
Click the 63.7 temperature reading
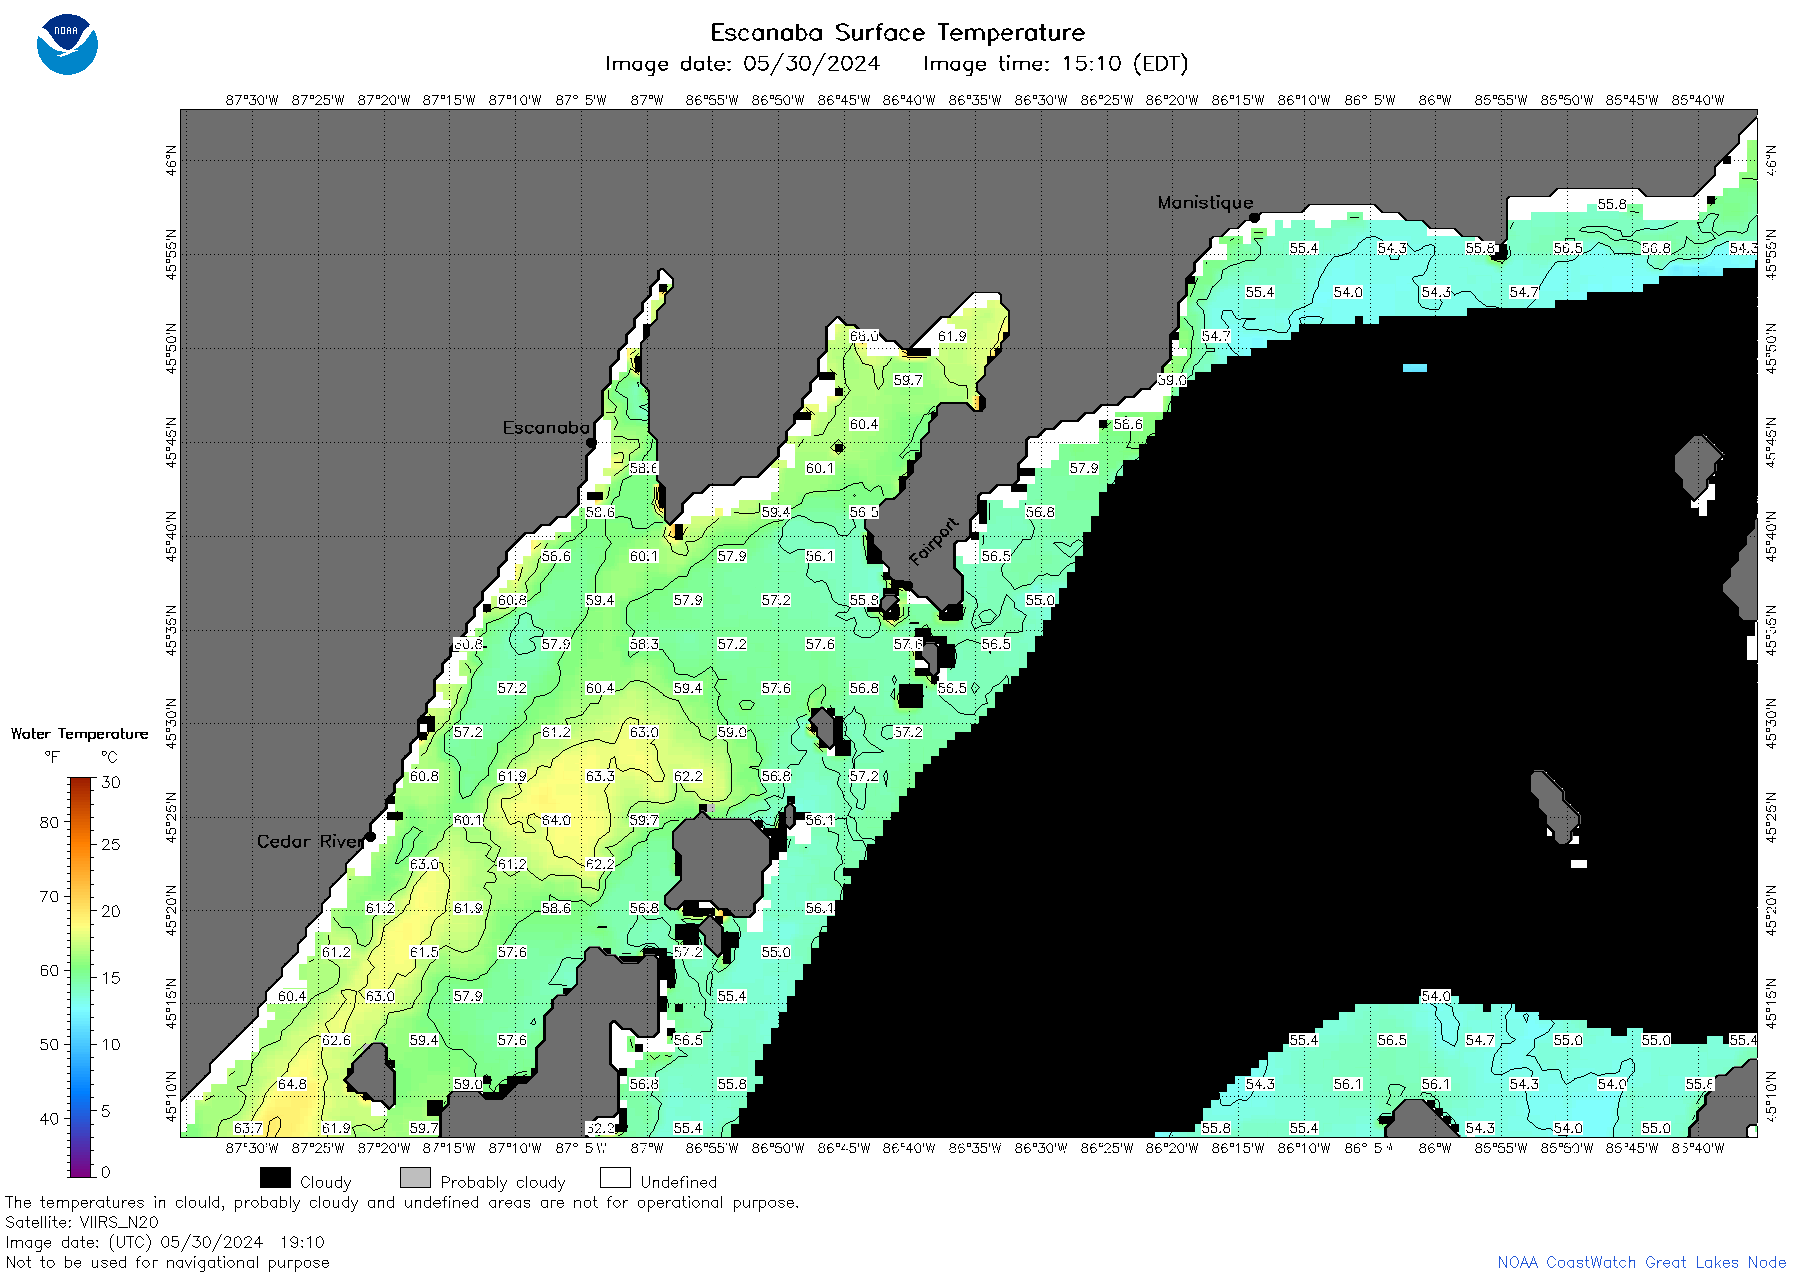pos(248,1128)
